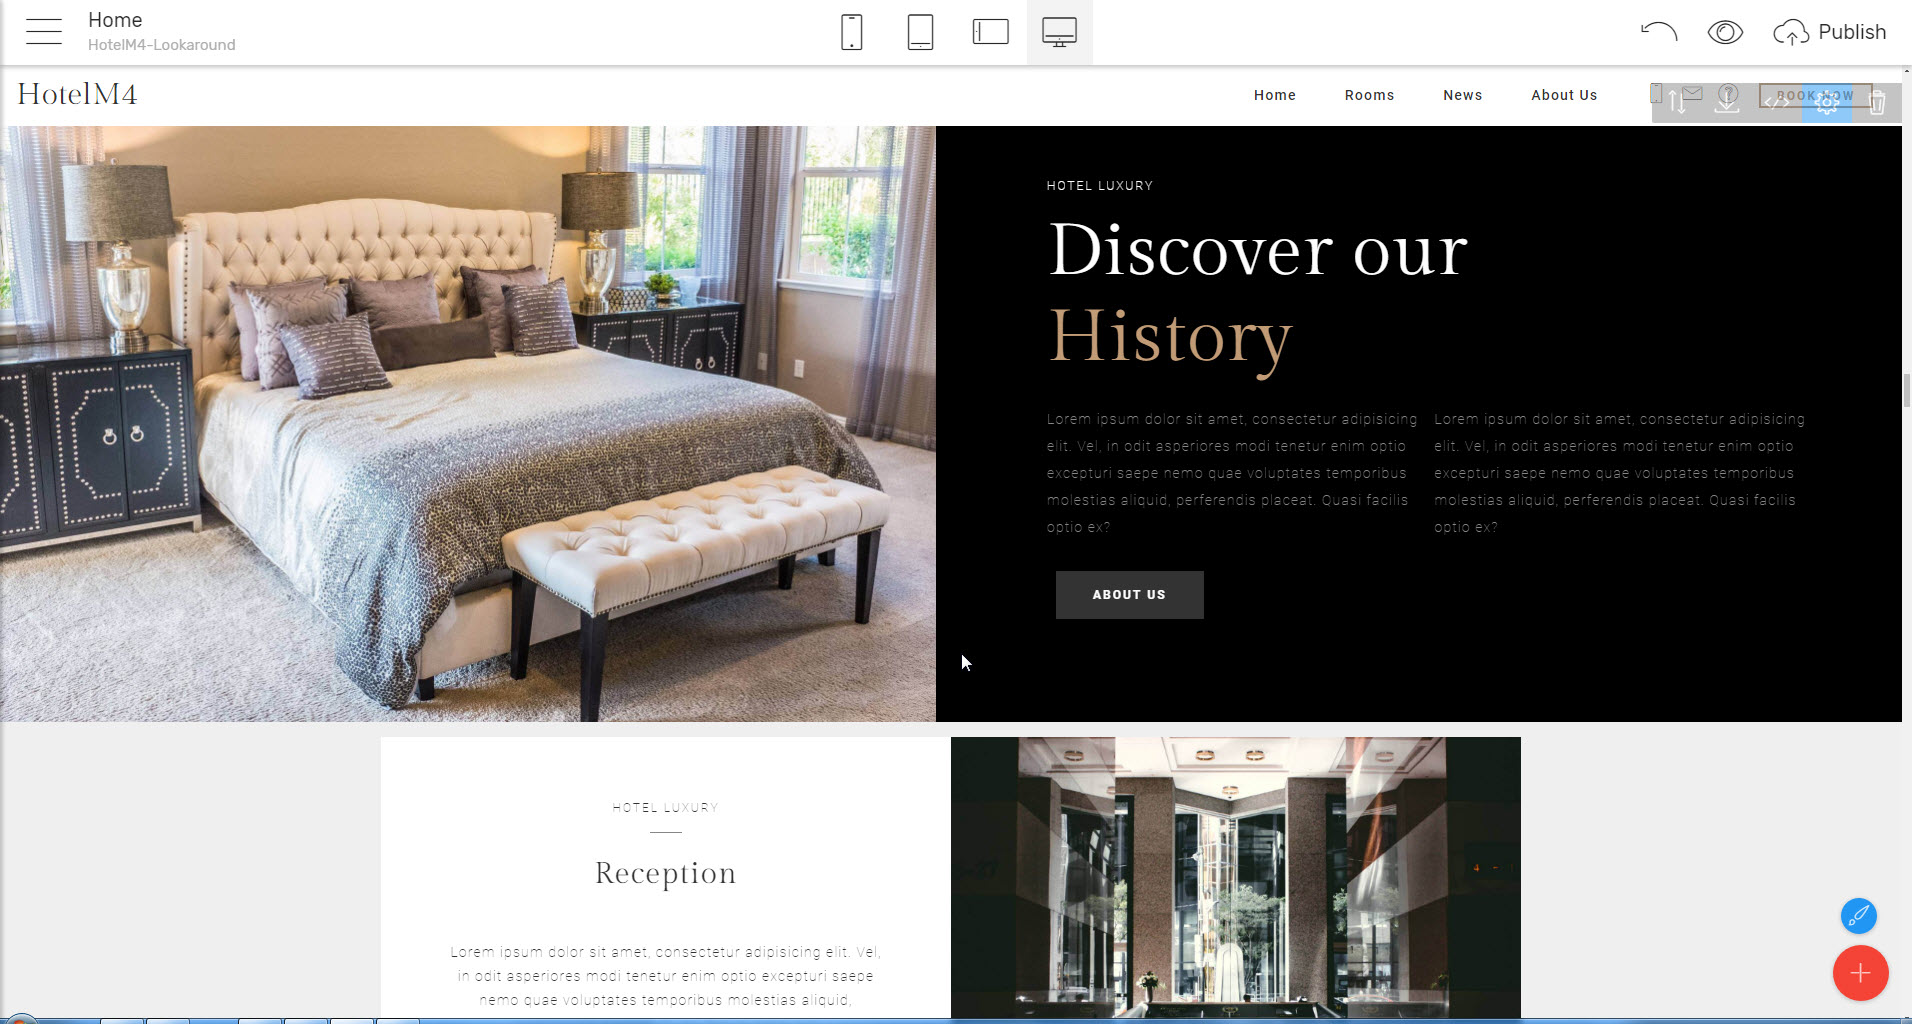The image size is (1912, 1024).
Task: Open block code editor
Action: [1777, 102]
